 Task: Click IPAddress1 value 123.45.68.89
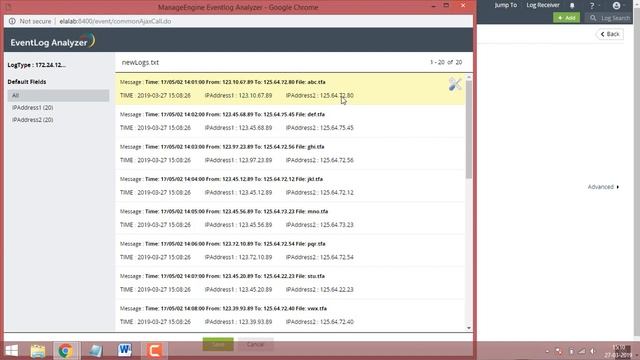point(255,128)
